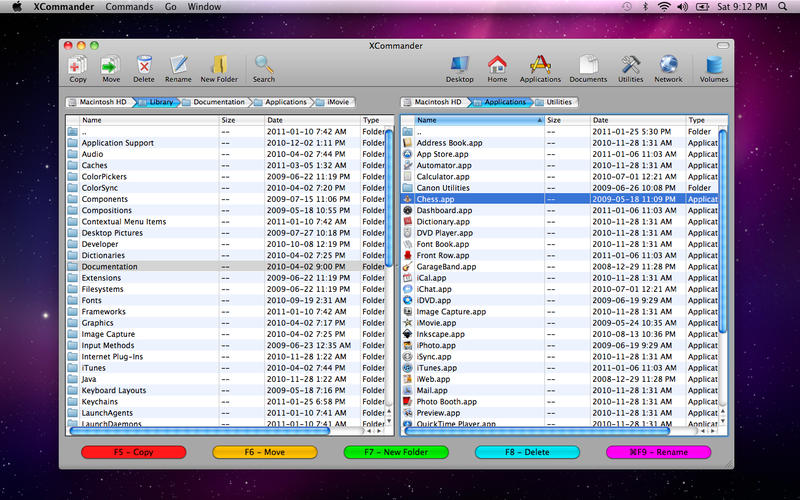
Task: Select left-pane Macintosh HD path segment
Action: click(x=99, y=102)
